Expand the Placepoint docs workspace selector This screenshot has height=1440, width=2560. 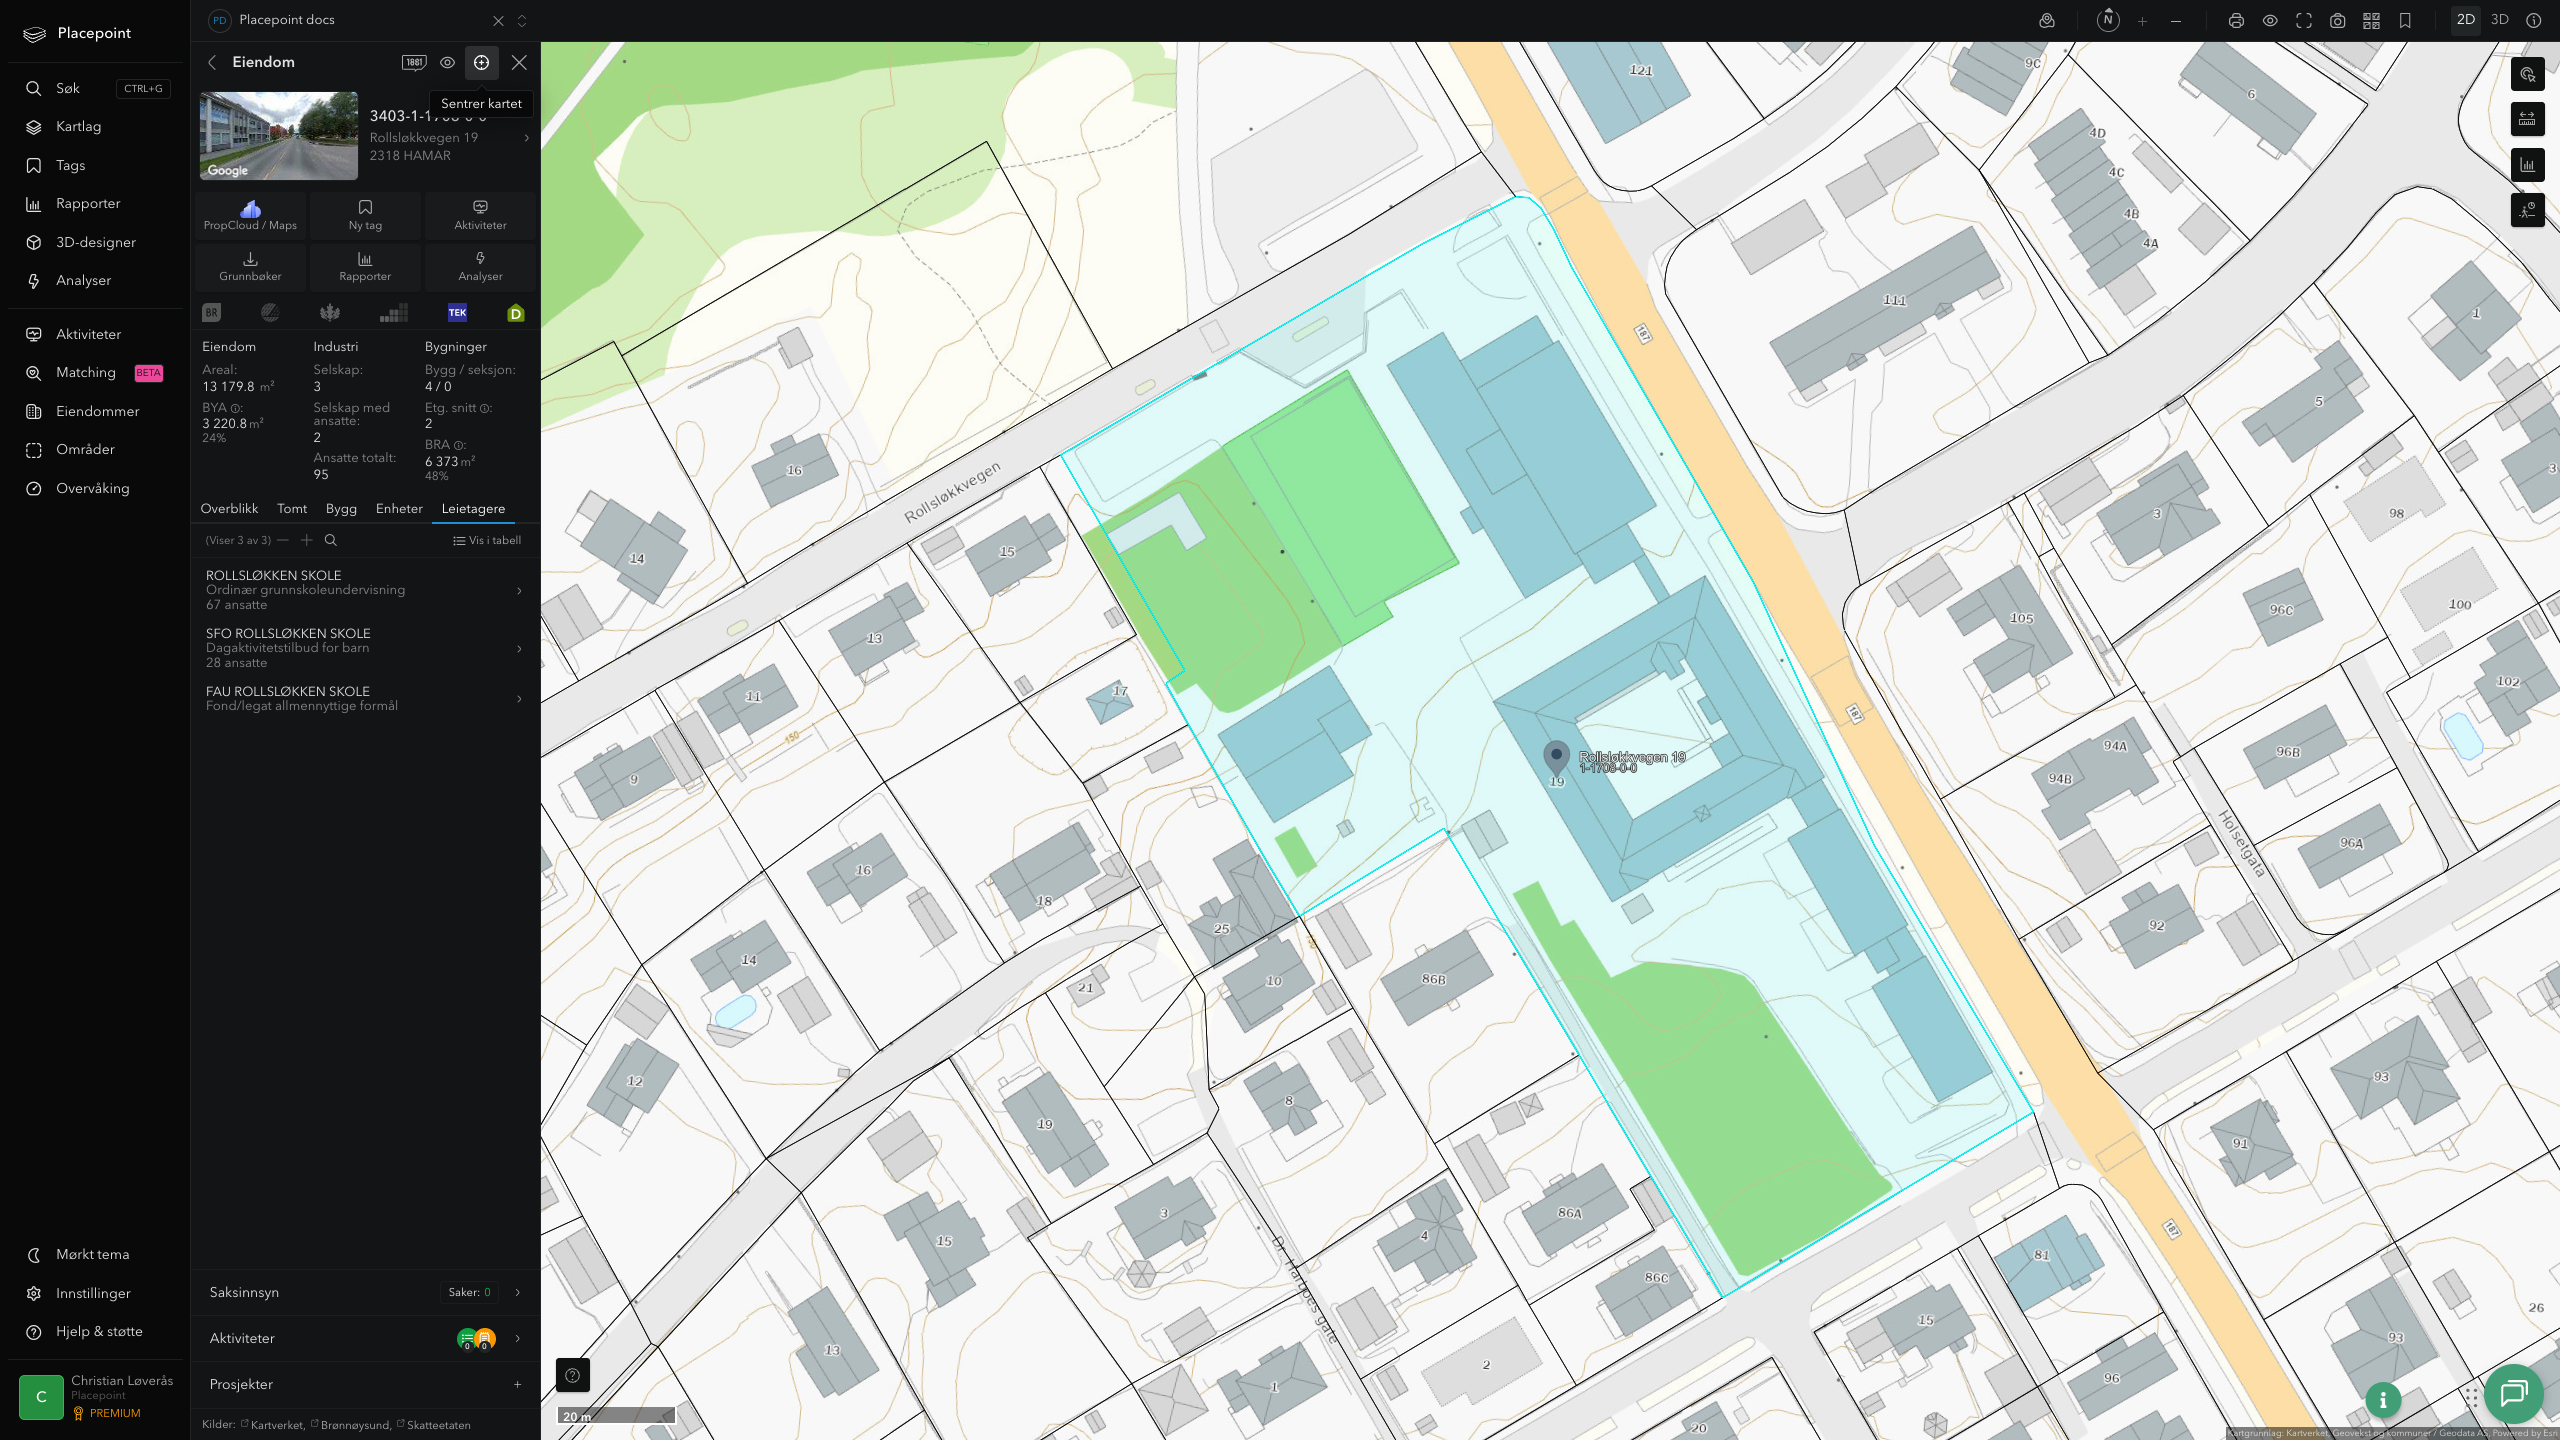(x=522, y=20)
